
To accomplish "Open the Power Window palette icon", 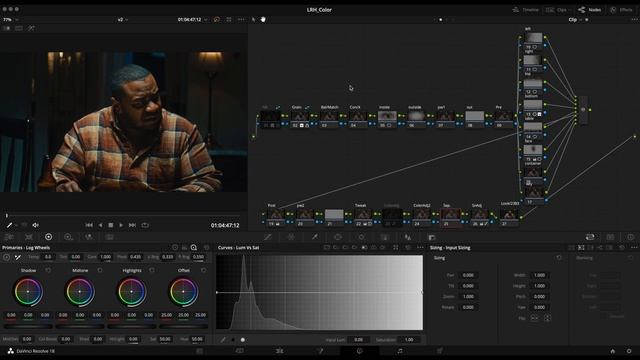I will tap(338, 237).
